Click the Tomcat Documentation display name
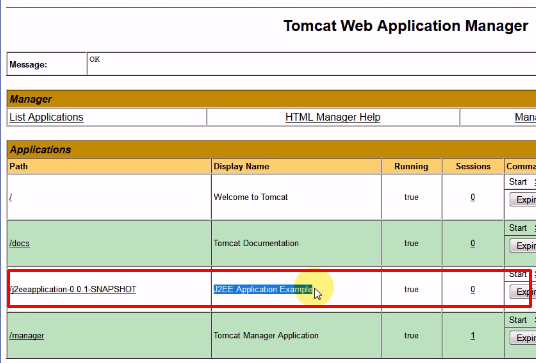The height and width of the screenshot is (363, 536). tap(256, 243)
